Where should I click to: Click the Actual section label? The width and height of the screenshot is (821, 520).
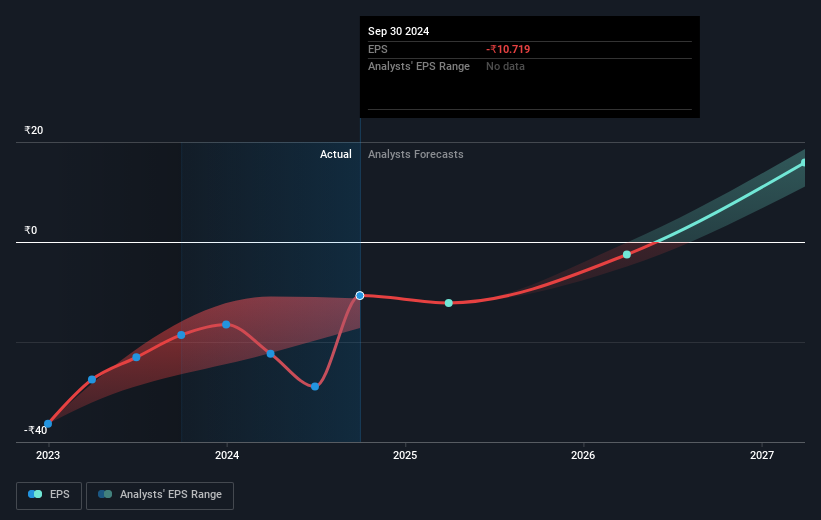pos(336,154)
